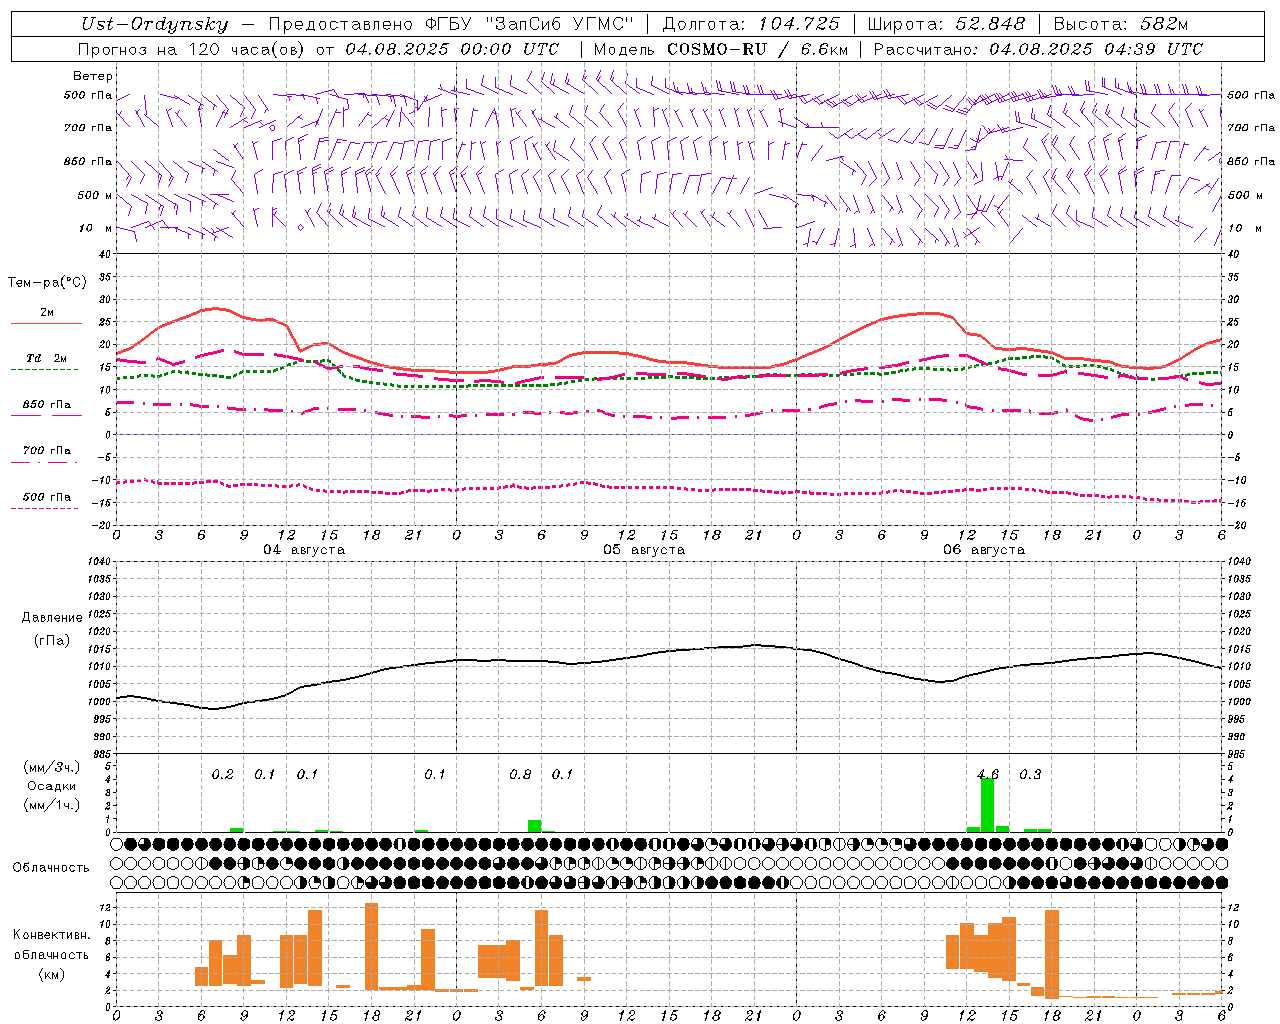Click the tallest green precipitation bar
Screen dimensions: 1280x1024
point(987,804)
